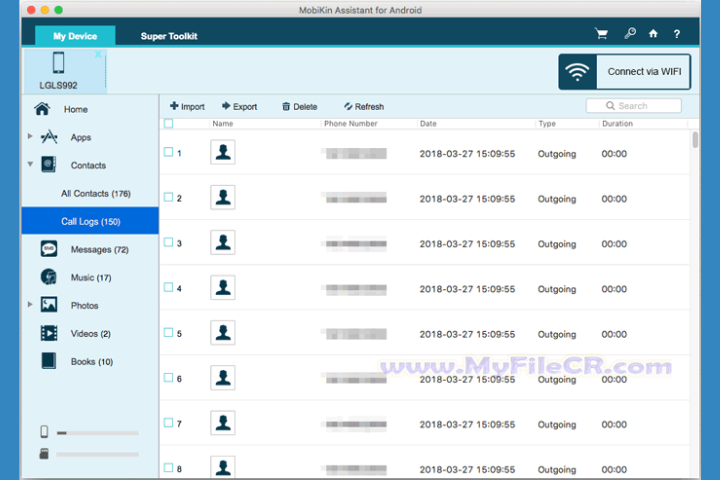Open the shopping cart icon
Viewport: 720px width, 480px height.
(x=601, y=34)
